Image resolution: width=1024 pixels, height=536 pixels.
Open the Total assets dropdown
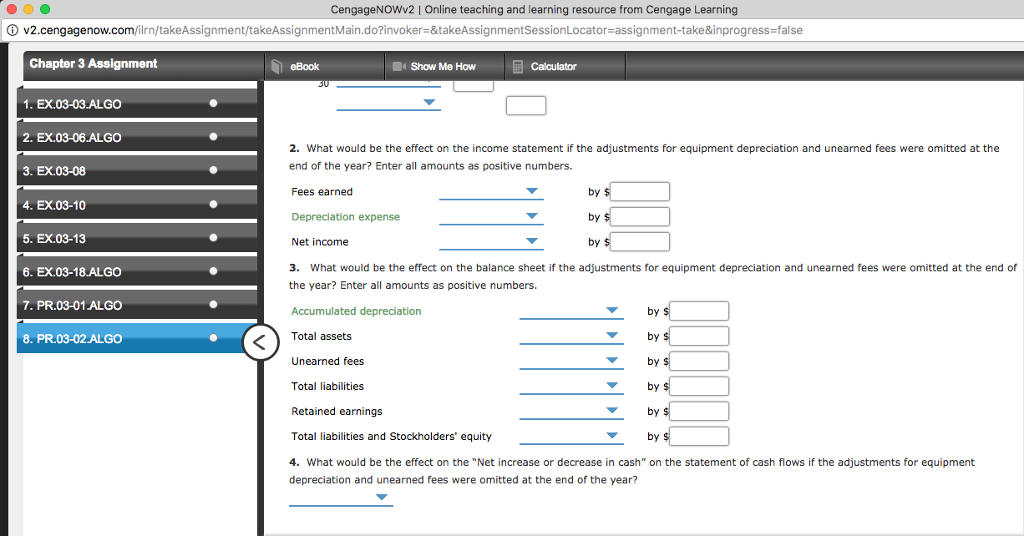tap(571, 336)
